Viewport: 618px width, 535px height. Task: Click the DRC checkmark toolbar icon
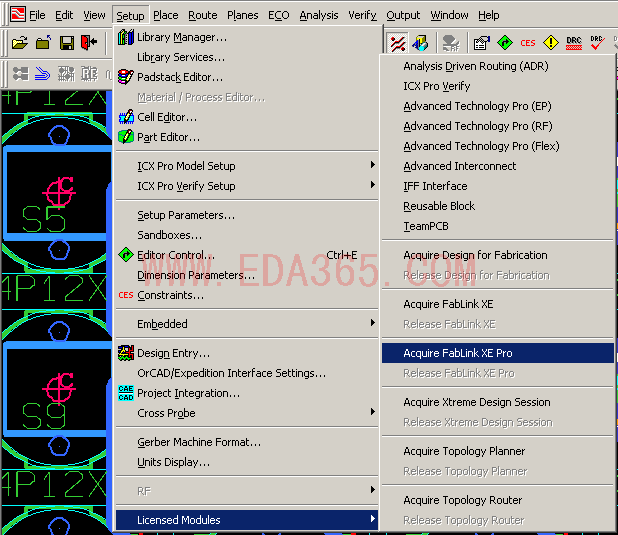click(597, 43)
